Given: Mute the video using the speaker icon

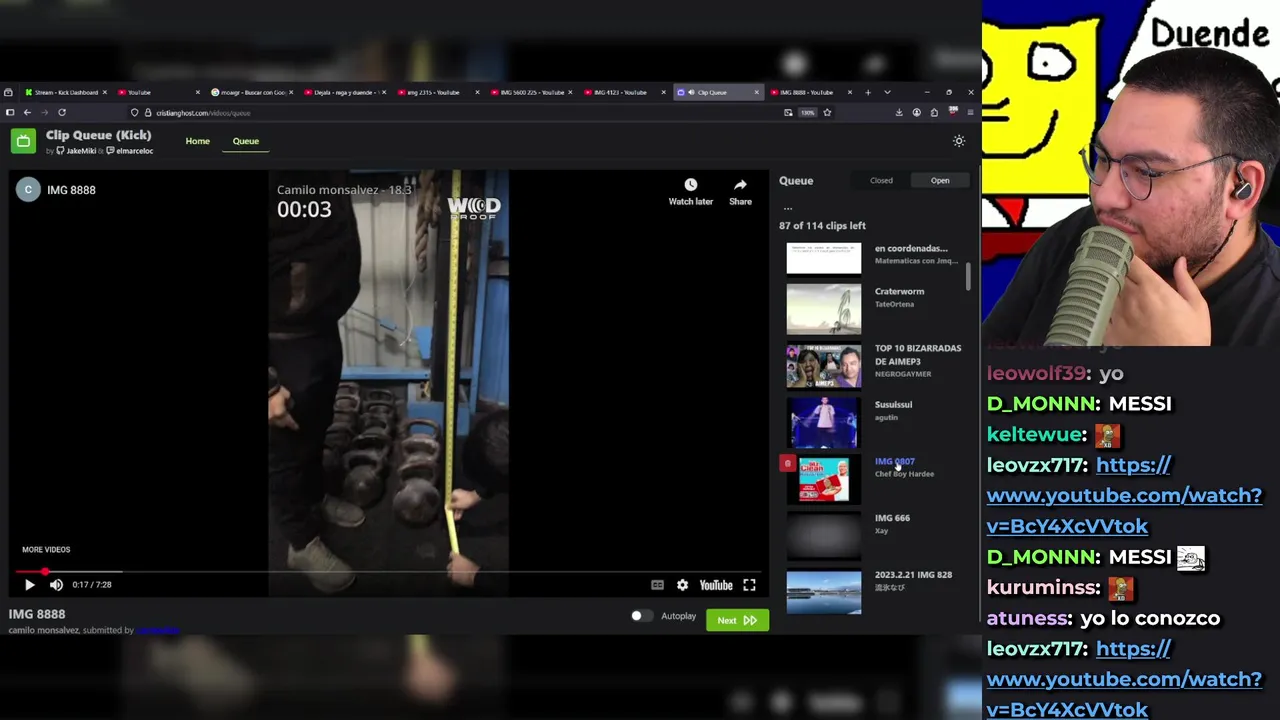Looking at the screenshot, I should pos(56,585).
